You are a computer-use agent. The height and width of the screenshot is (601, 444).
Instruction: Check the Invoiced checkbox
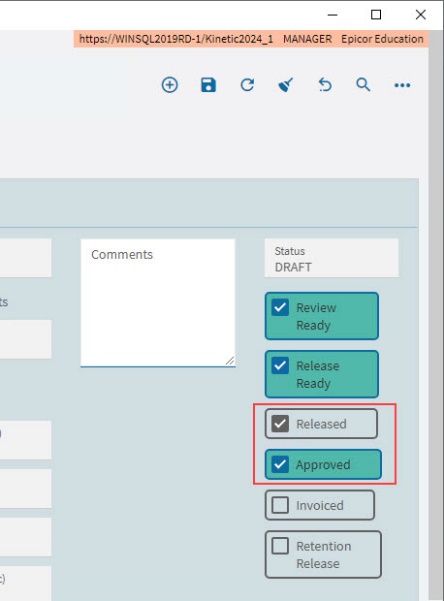280,505
